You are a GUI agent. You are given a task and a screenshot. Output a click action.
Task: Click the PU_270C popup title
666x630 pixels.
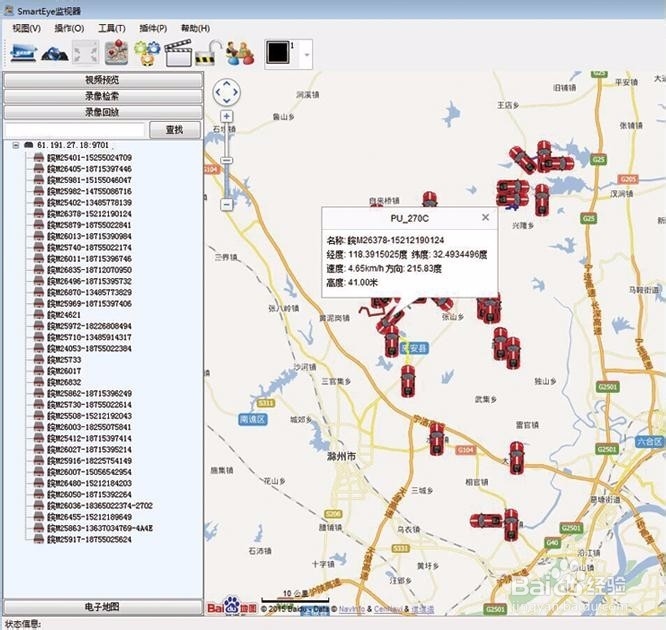click(409, 218)
